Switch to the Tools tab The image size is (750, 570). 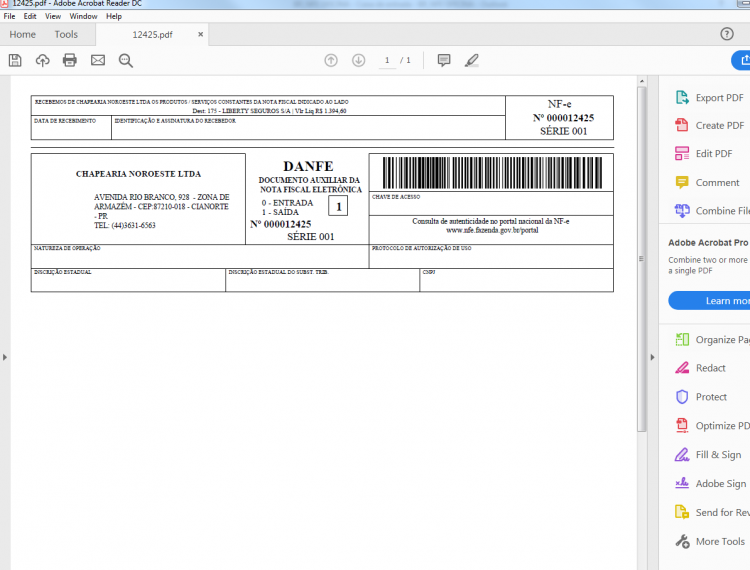coord(66,34)
